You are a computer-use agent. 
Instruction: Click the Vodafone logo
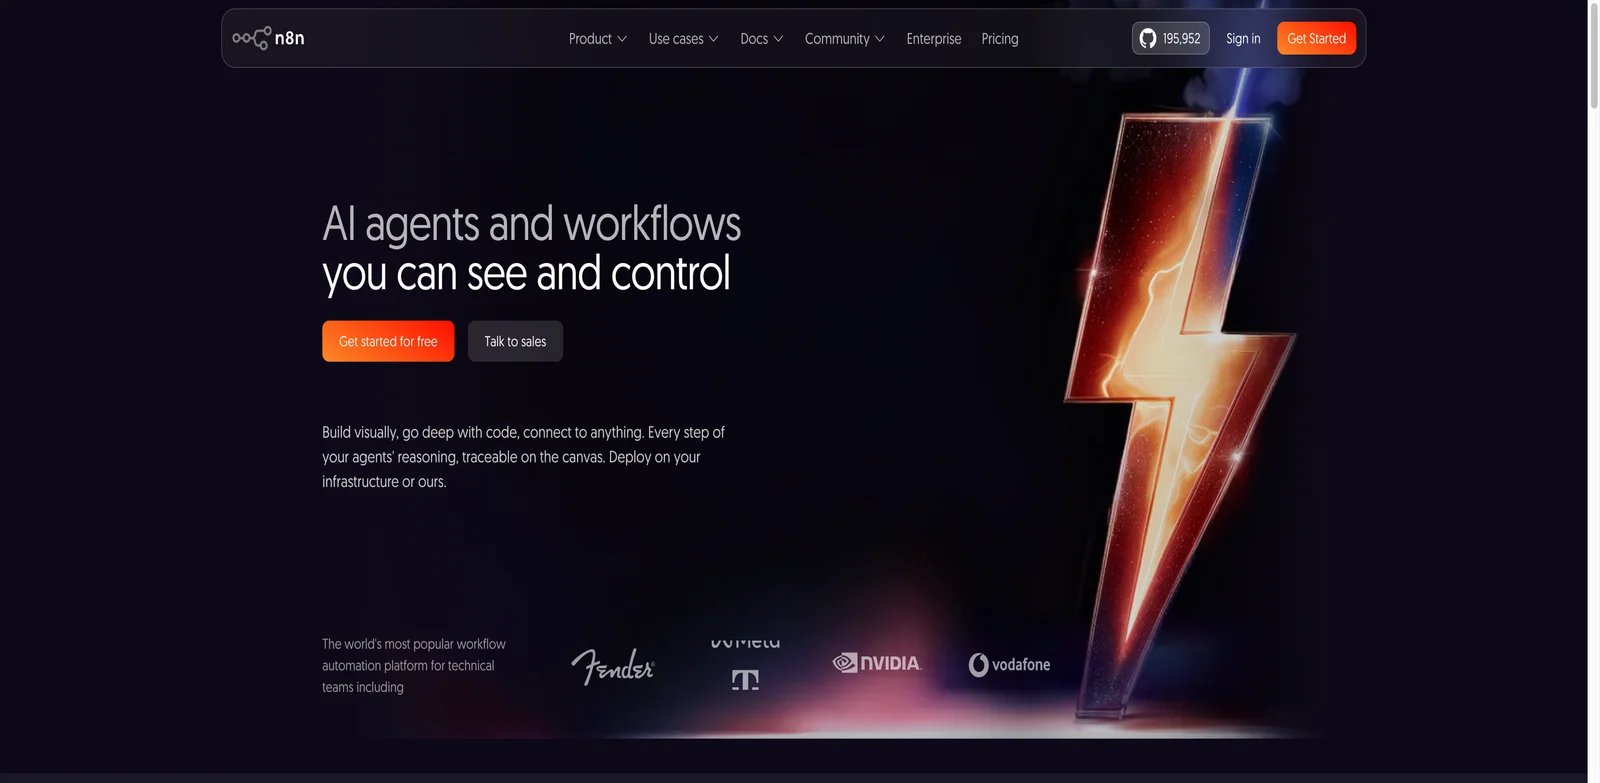(1009, 665)
